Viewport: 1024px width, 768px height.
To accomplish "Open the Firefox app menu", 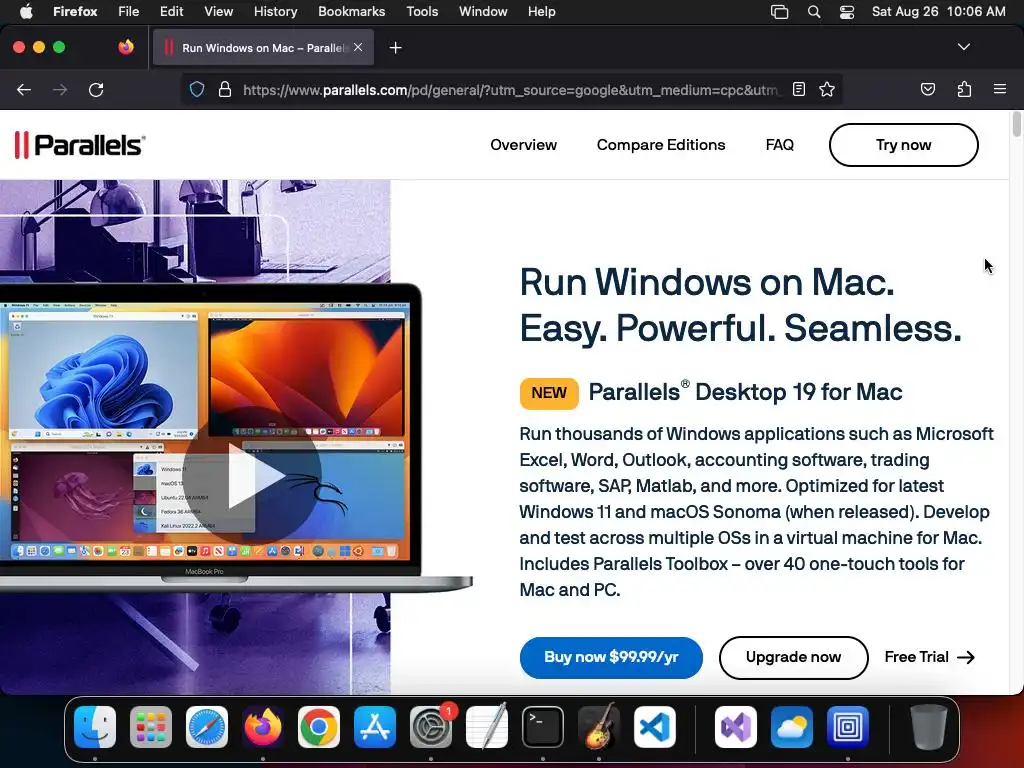I will [x=75, y=12].
